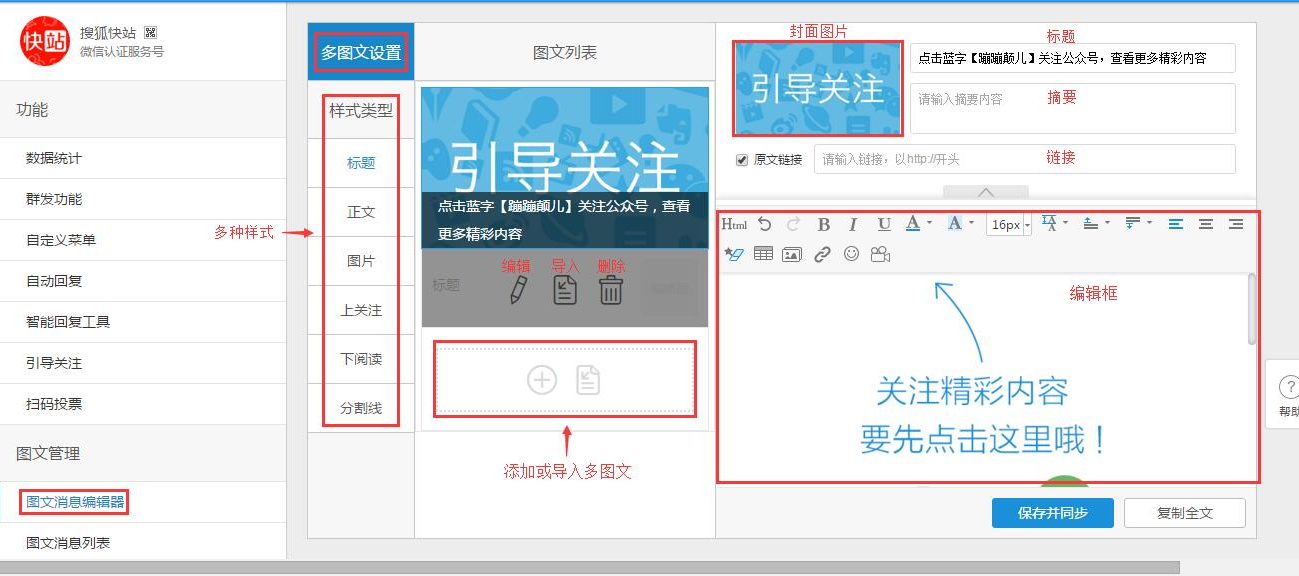Toggle the 原文链接 checkbox
Image resolution: width=1299 pixels, height=576 pixels.
[742, 160]
